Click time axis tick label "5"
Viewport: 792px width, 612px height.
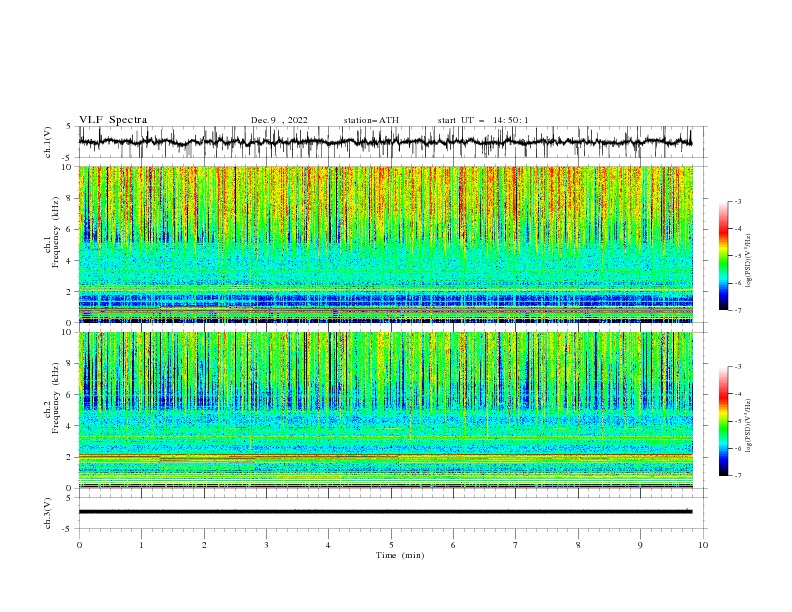coord(391,545)
